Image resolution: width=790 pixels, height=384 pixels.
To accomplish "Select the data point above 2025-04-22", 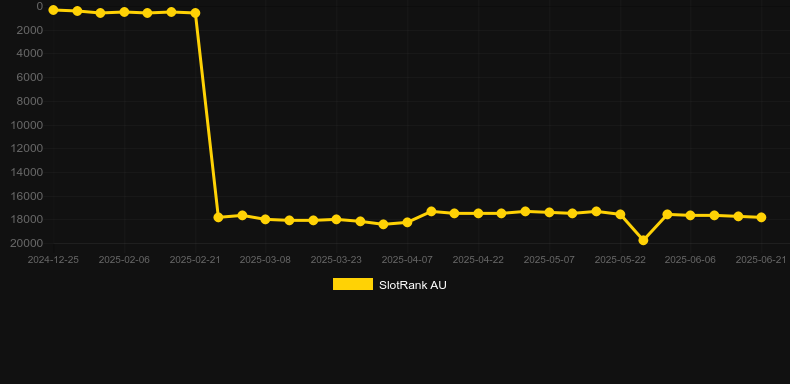I will 478,214.
